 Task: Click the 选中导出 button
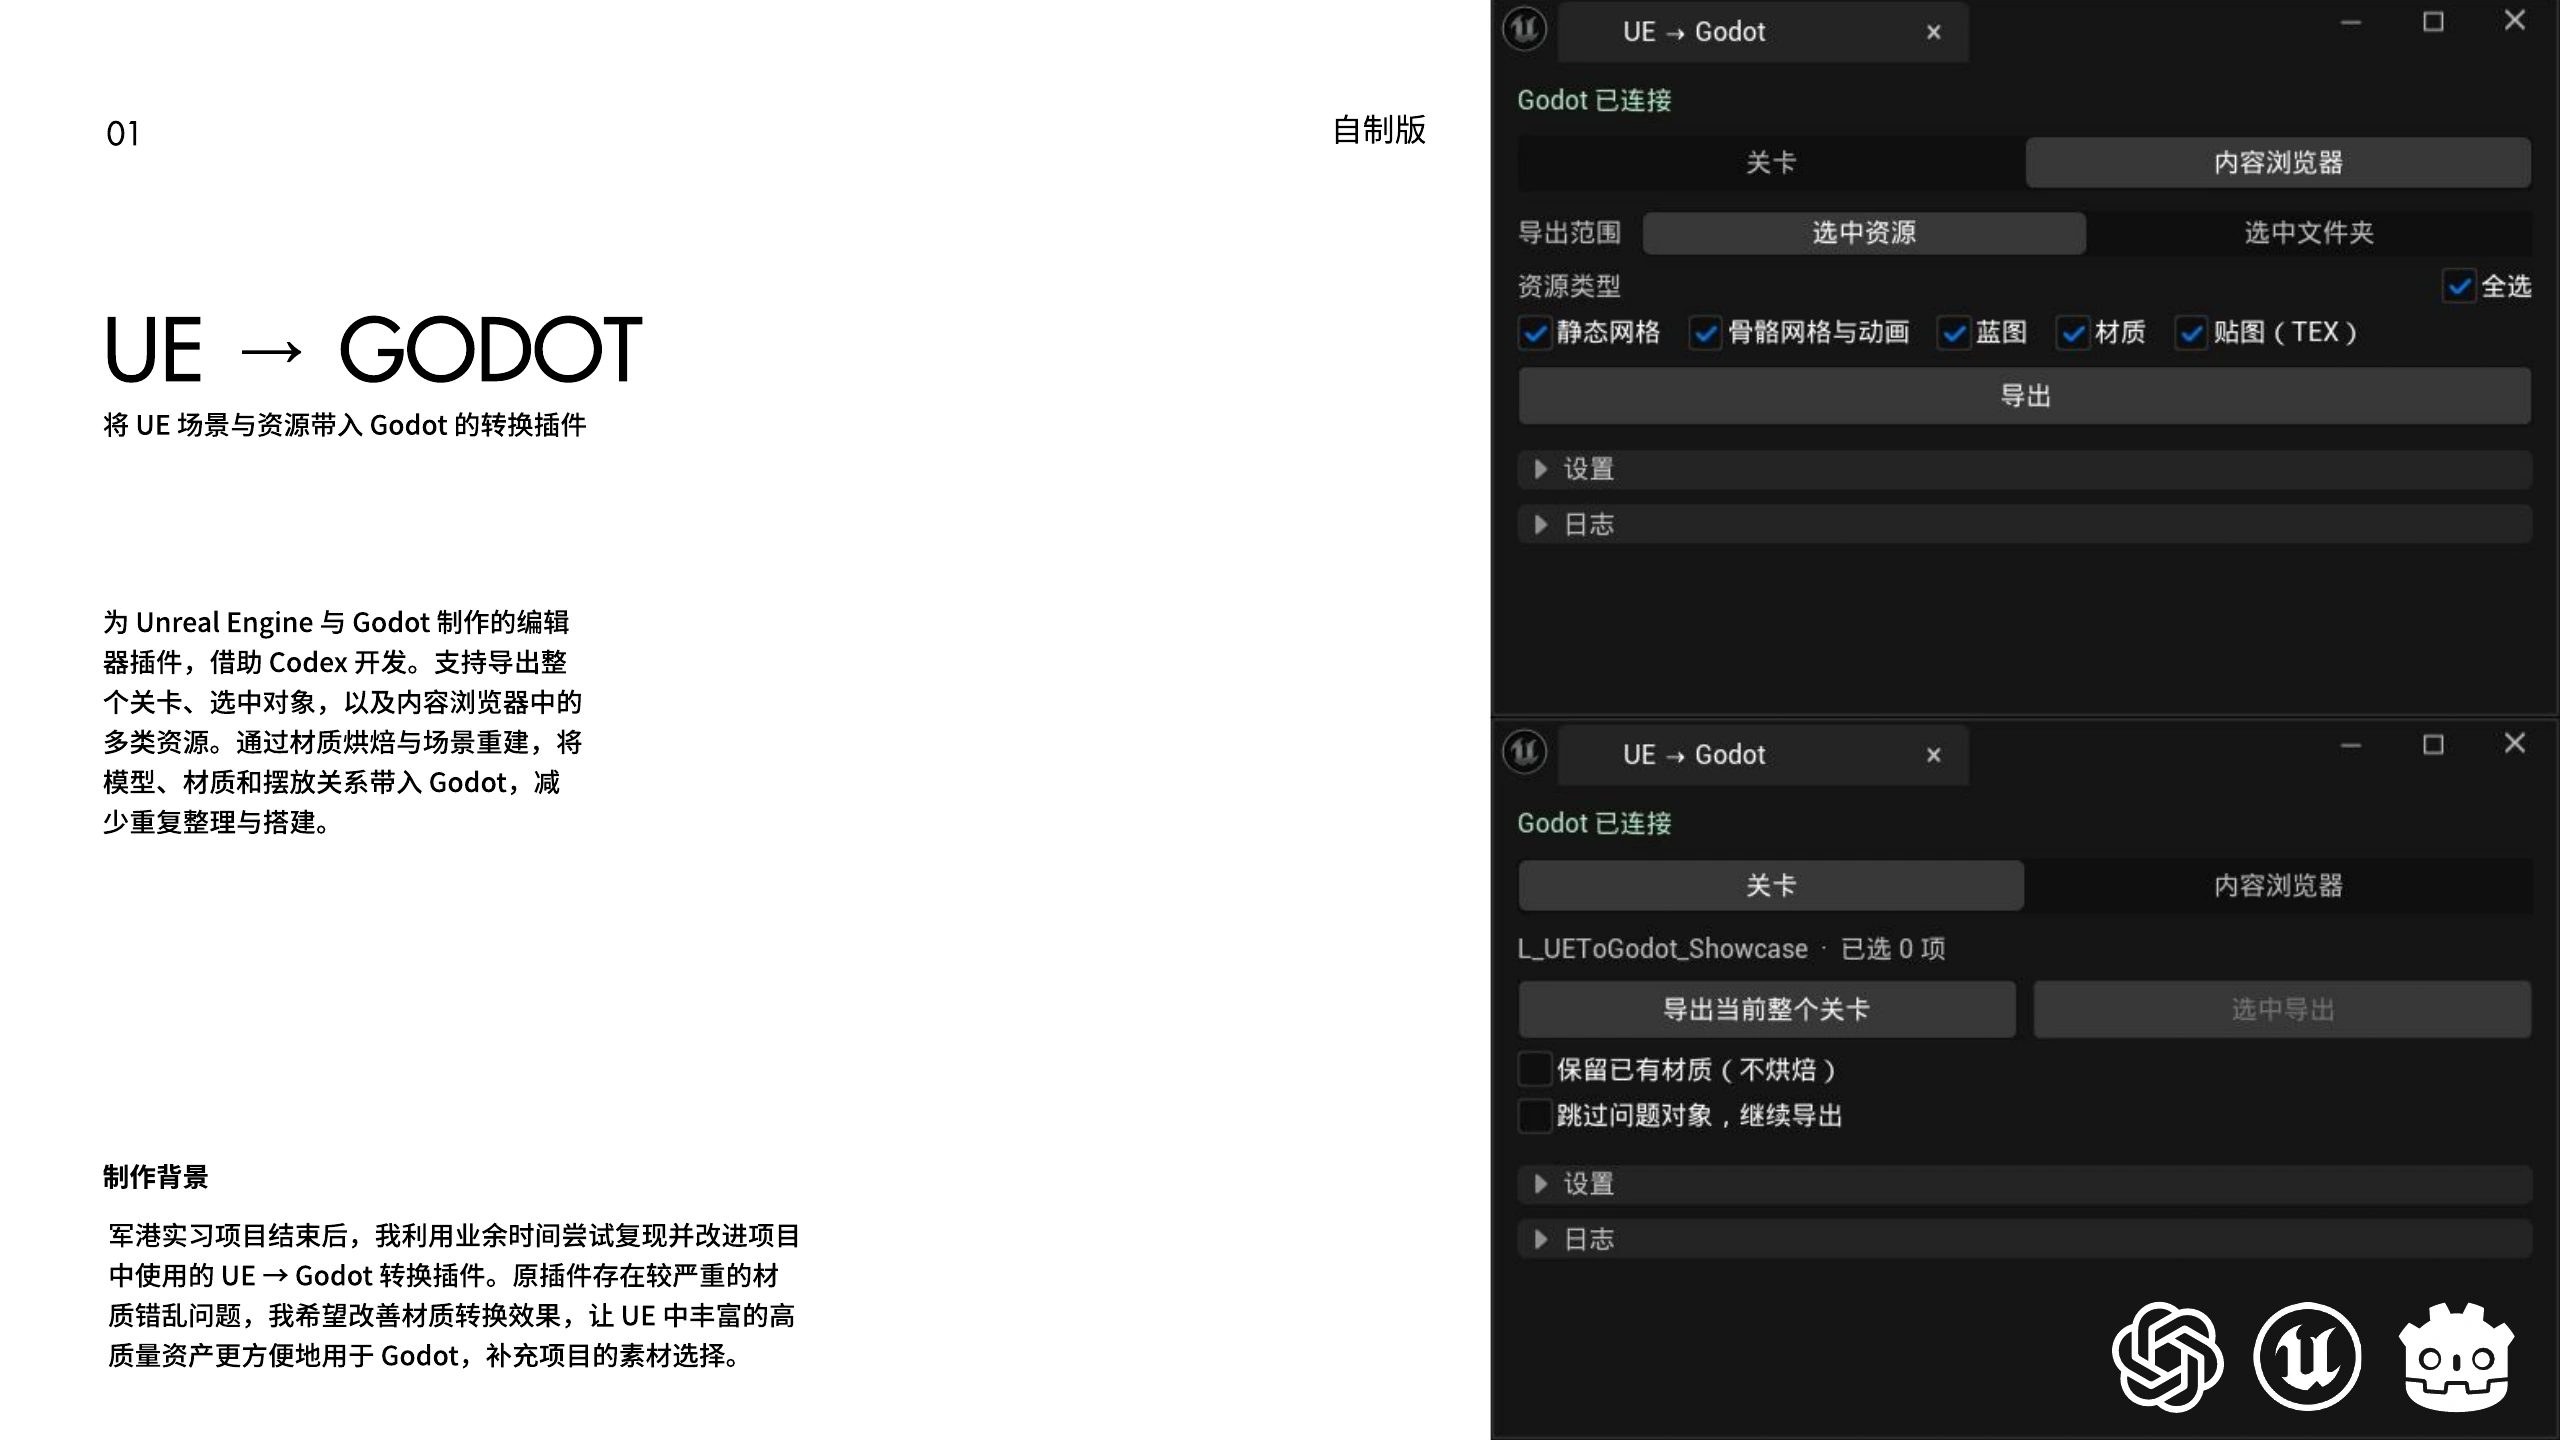[x=2282, y=1009]
